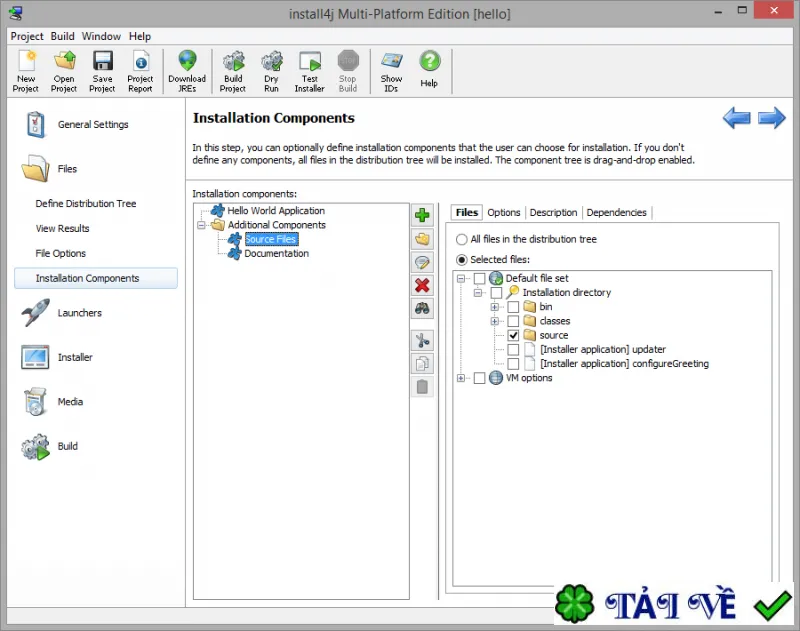The image size is (800, 631).
Task: Click the binoculars search icon
Action: (x=422, y=309)
